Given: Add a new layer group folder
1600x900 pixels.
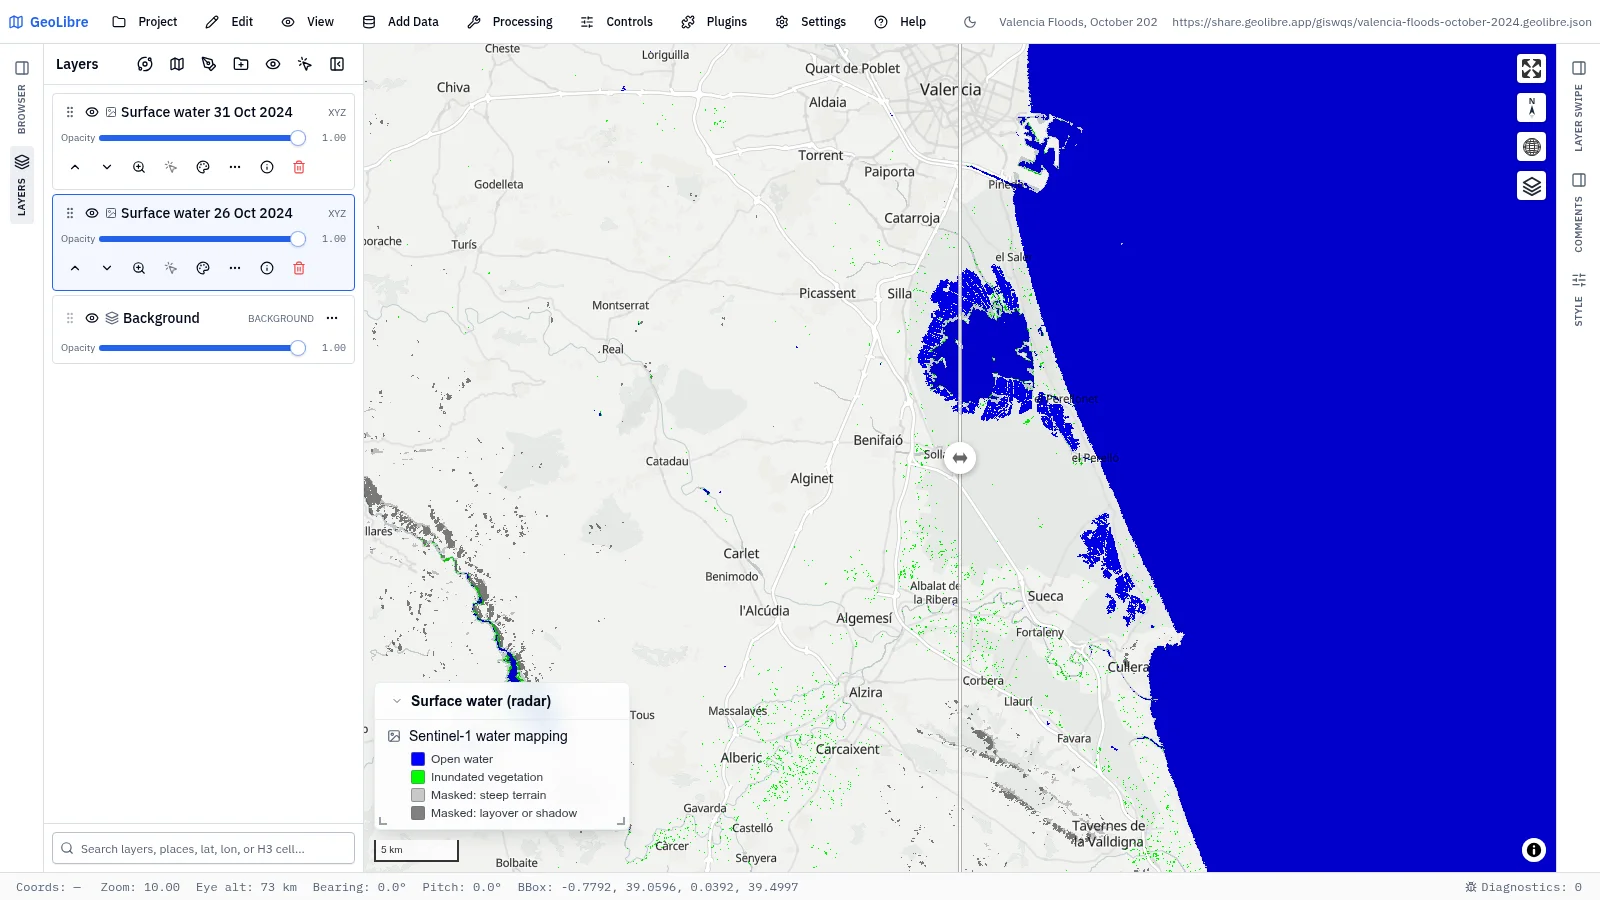Looking at the screenshot, I should click(241, 64).
